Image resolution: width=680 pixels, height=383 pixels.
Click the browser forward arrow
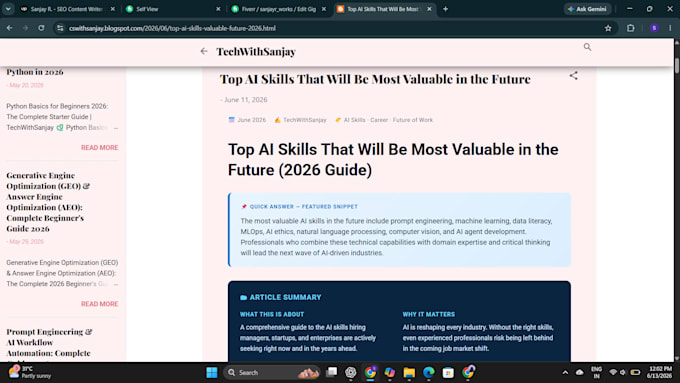pos(25,28)
